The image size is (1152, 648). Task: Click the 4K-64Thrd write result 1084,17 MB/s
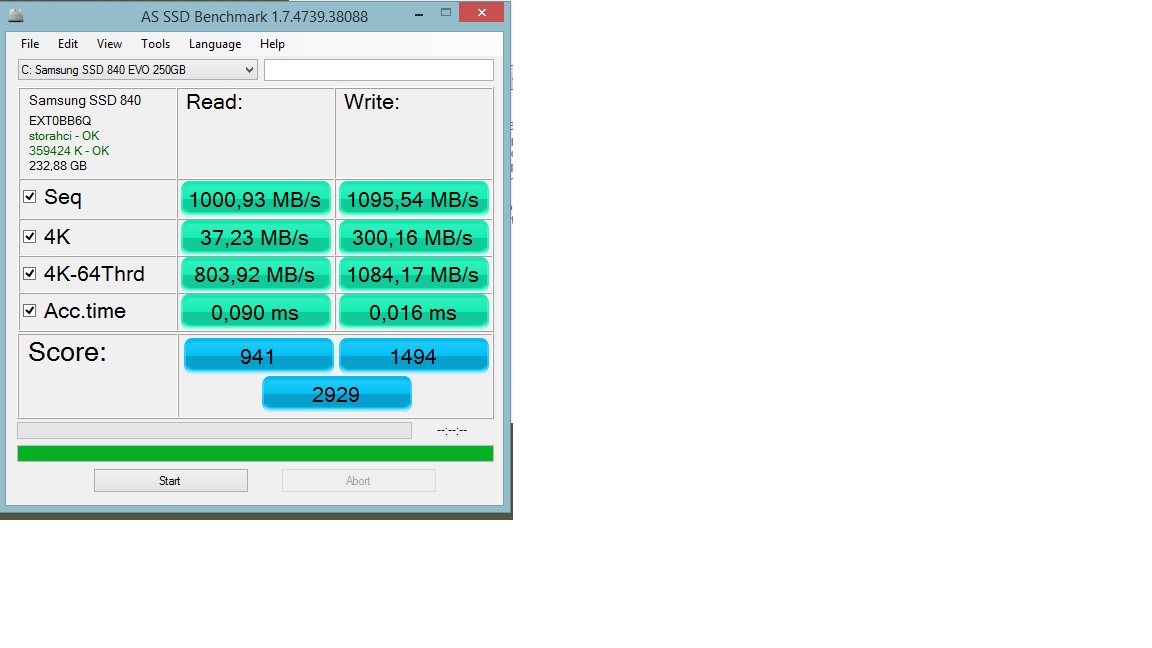tap(414, 275)
